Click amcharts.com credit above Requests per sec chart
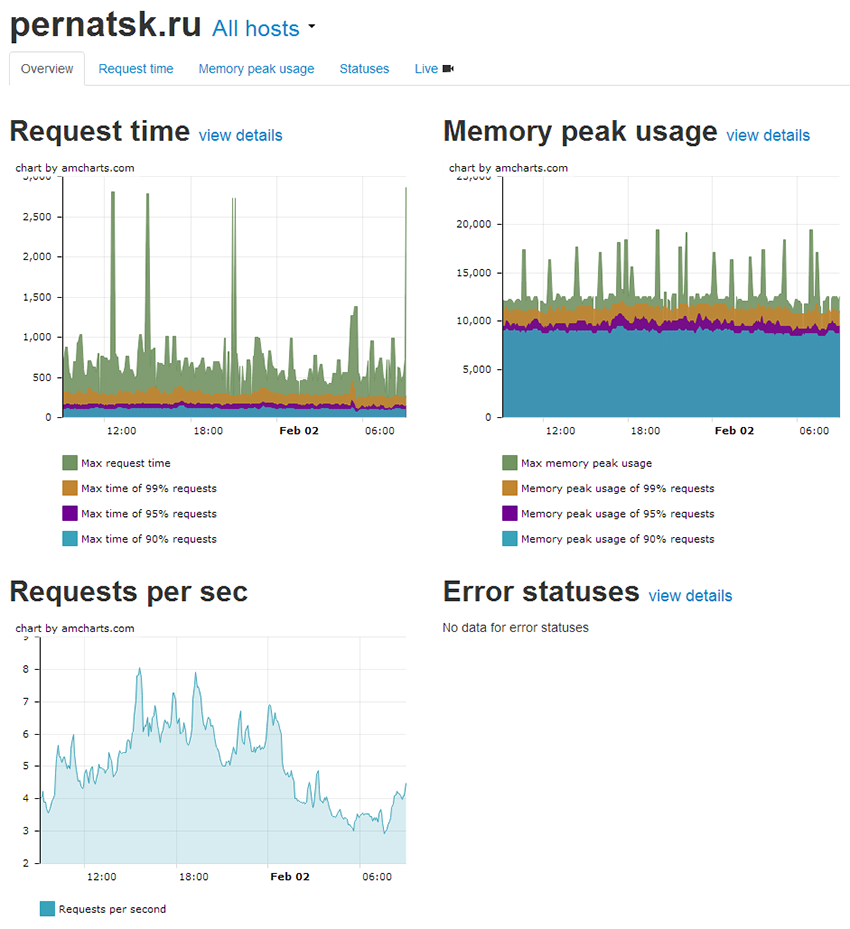This screenshot has width=850, height=929. [x=75, y=628]
